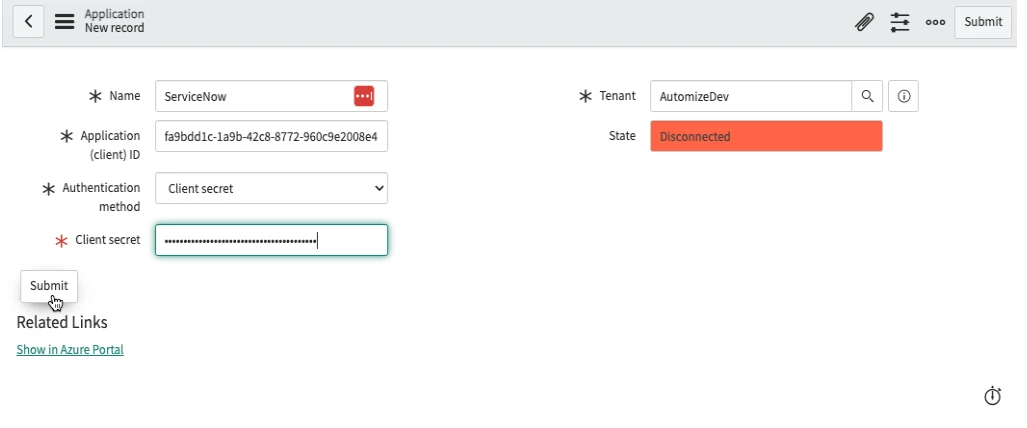The width and height of the screenshot is (1027, 428).
Task: Open the Show in Azure Portal link
Action: tap(70, 349)
